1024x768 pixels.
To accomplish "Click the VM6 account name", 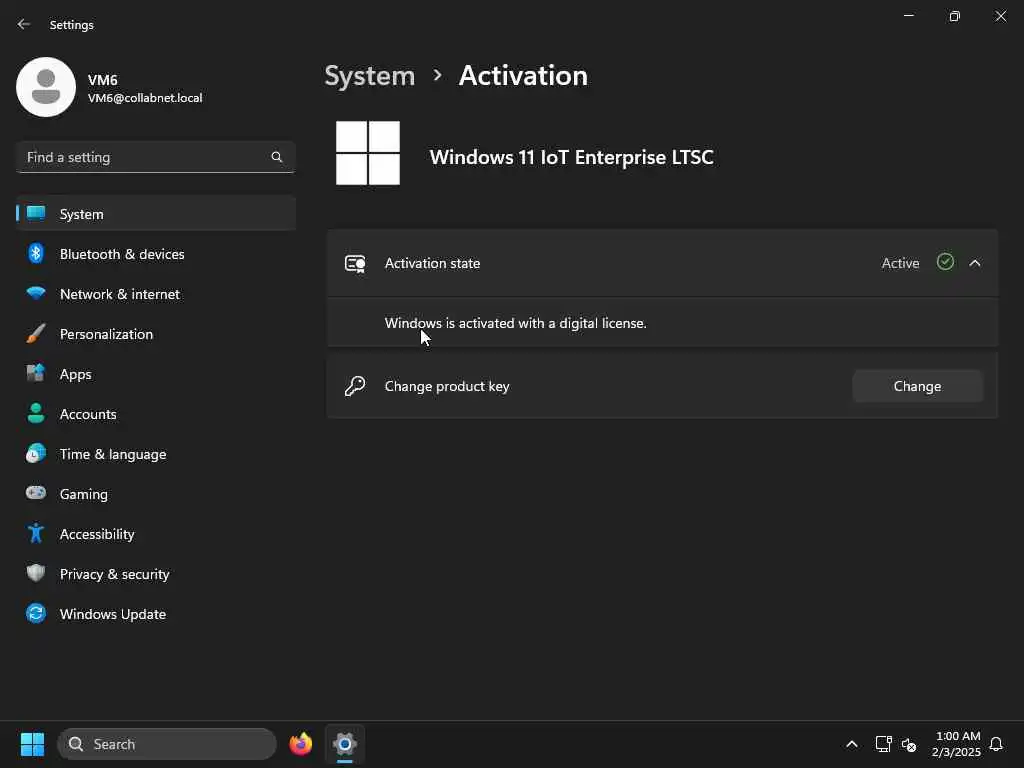I will tap(103, 80).
